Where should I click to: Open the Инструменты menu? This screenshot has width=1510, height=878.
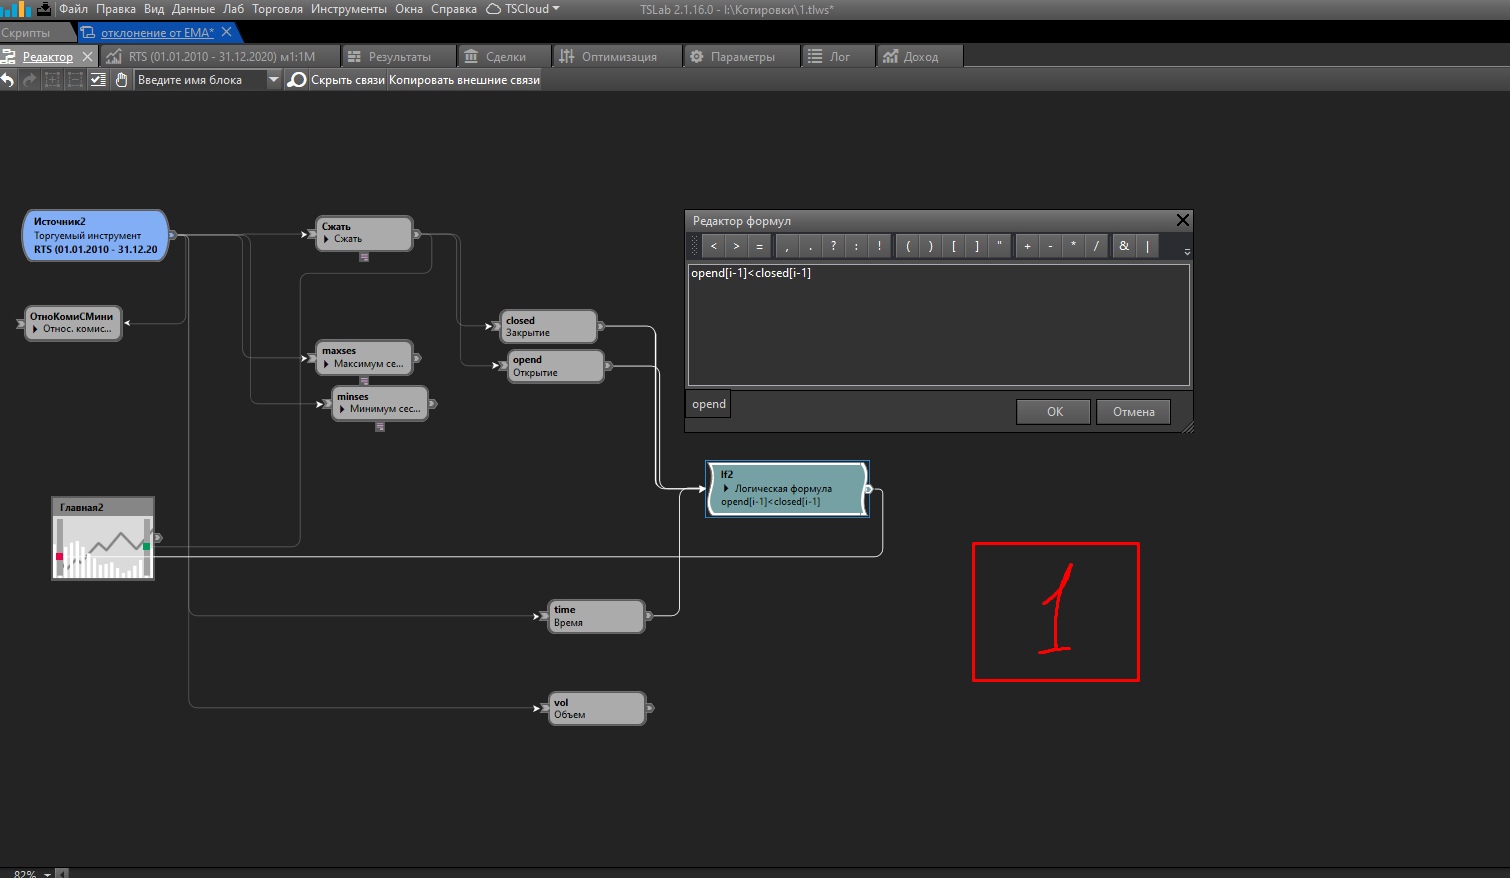click(348, 9)
